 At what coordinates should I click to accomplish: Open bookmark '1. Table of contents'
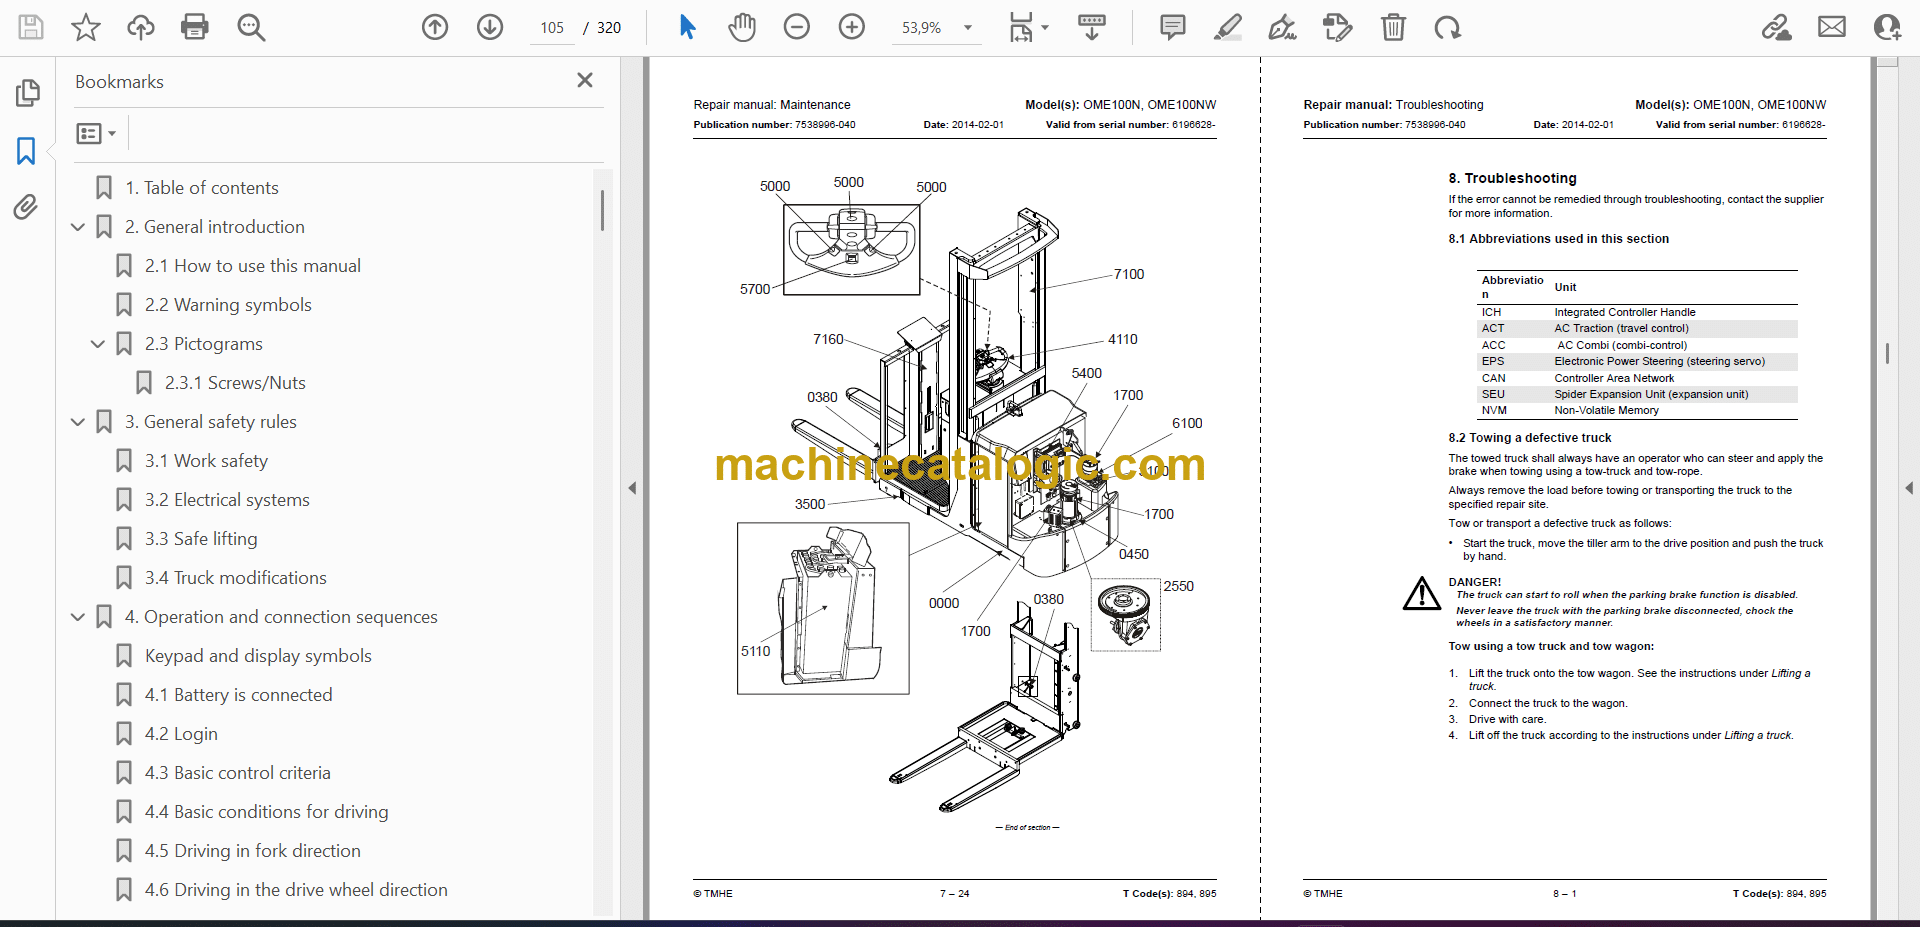(x=201, y=188)
